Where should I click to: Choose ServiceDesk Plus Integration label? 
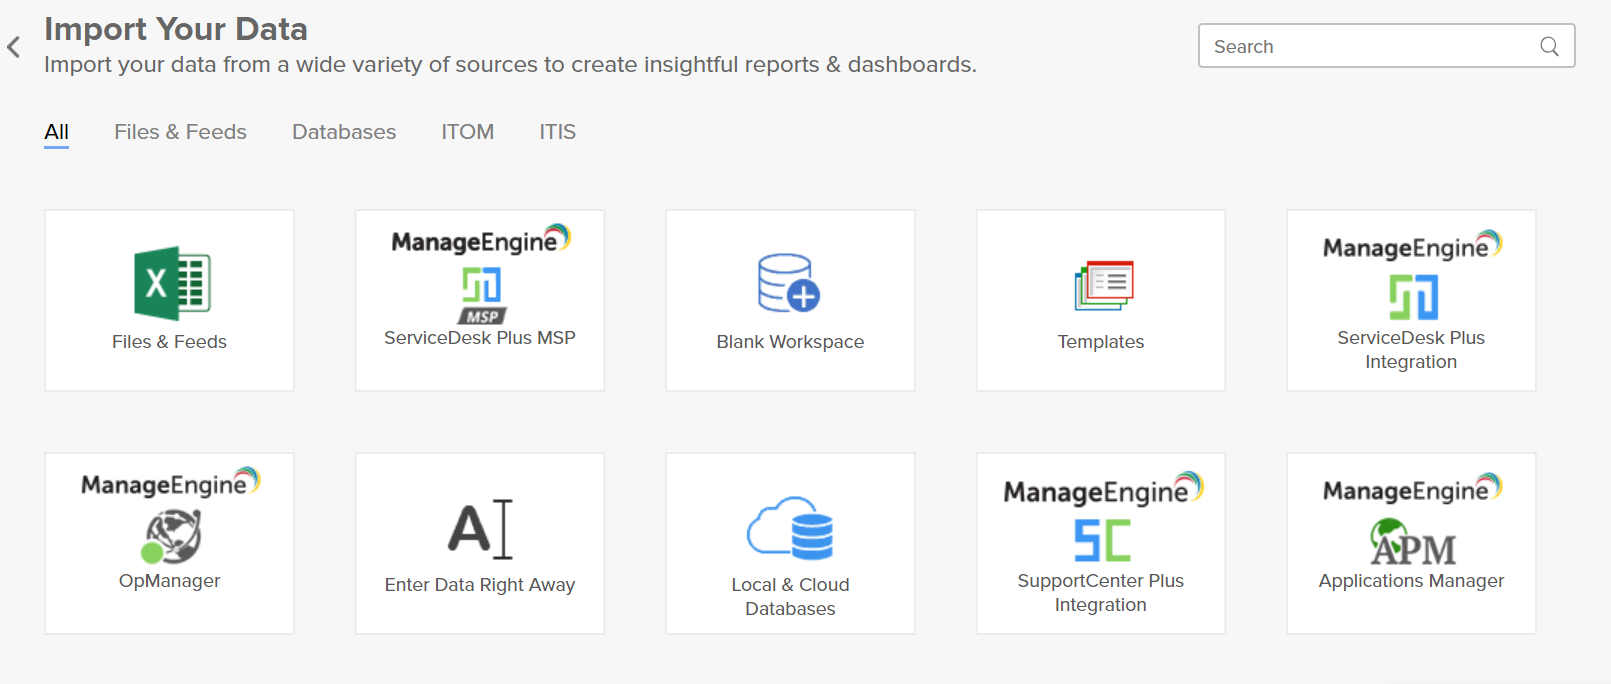pos(1411,350)
